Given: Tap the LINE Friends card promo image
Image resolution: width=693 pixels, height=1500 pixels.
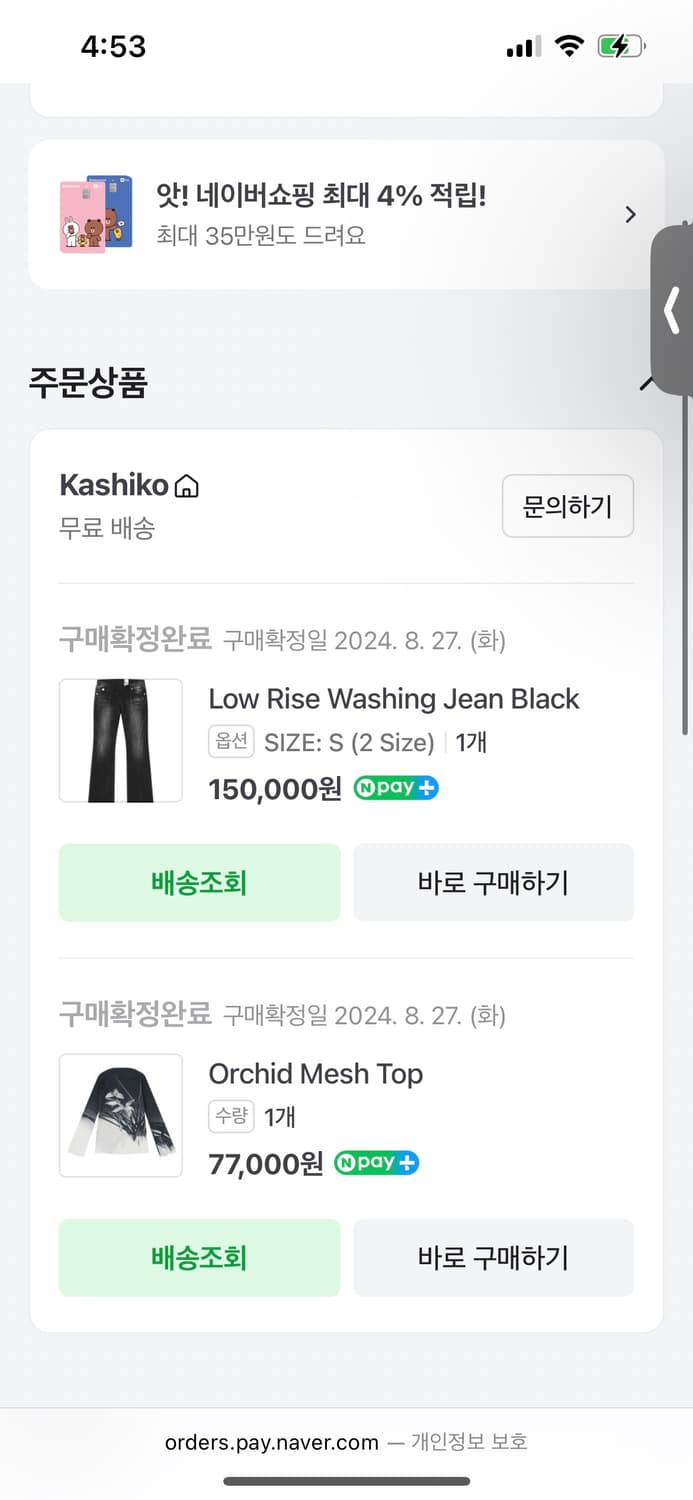Looking at the screenshot, I should pyautogui.click(x=95, y=212).
